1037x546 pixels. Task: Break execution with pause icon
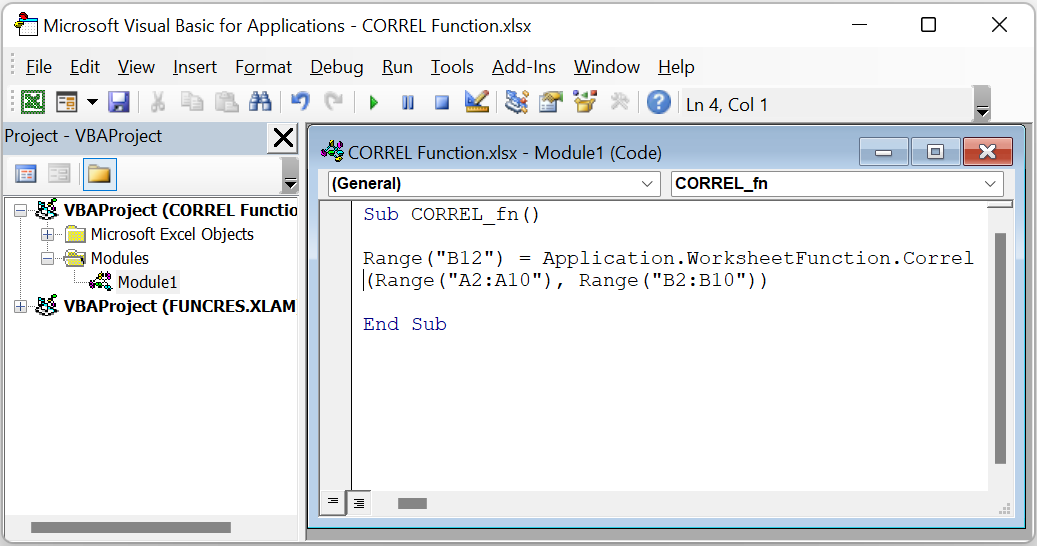click(408, 102)
